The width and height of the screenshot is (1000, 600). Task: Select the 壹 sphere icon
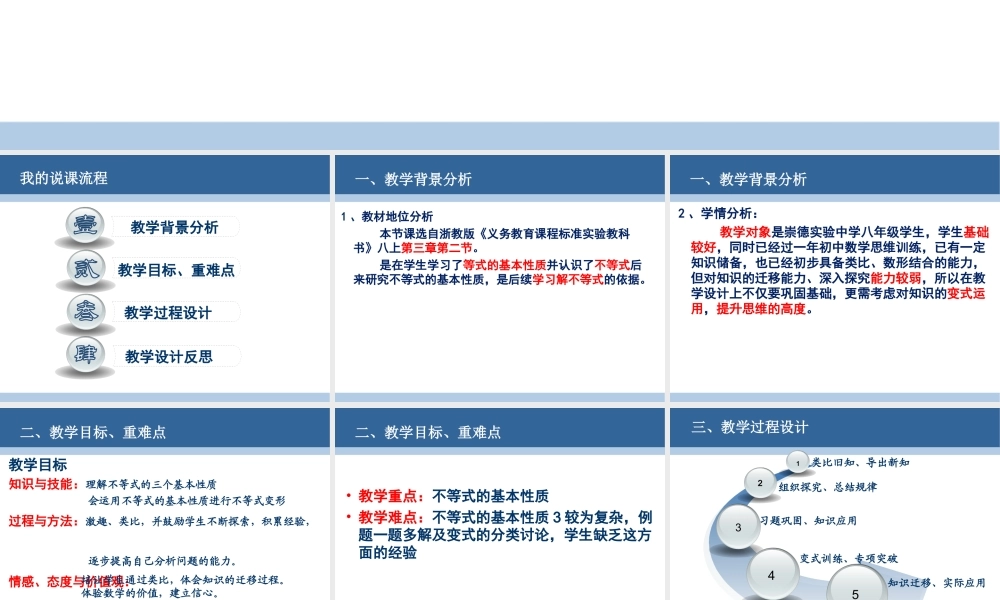click(x=85, y=225)
